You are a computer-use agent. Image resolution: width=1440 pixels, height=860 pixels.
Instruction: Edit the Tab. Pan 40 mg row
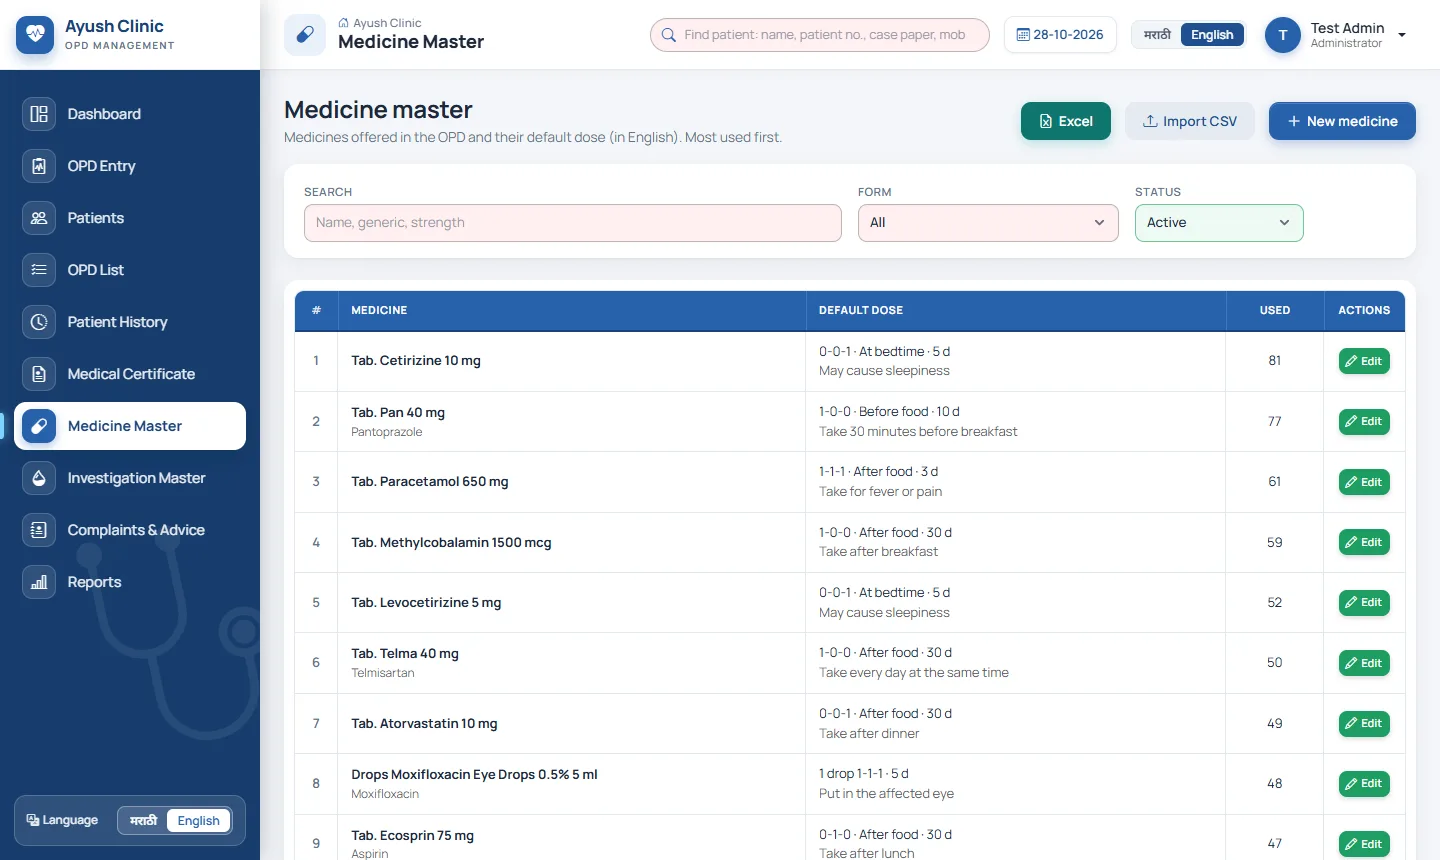1364,422
